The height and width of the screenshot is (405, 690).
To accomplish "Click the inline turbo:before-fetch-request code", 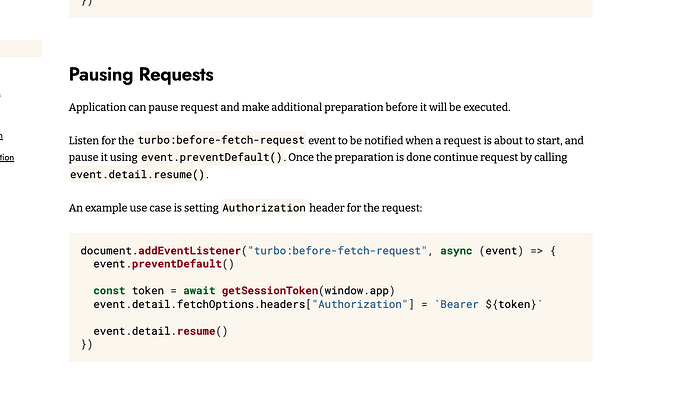I will [x=210, y=141].
